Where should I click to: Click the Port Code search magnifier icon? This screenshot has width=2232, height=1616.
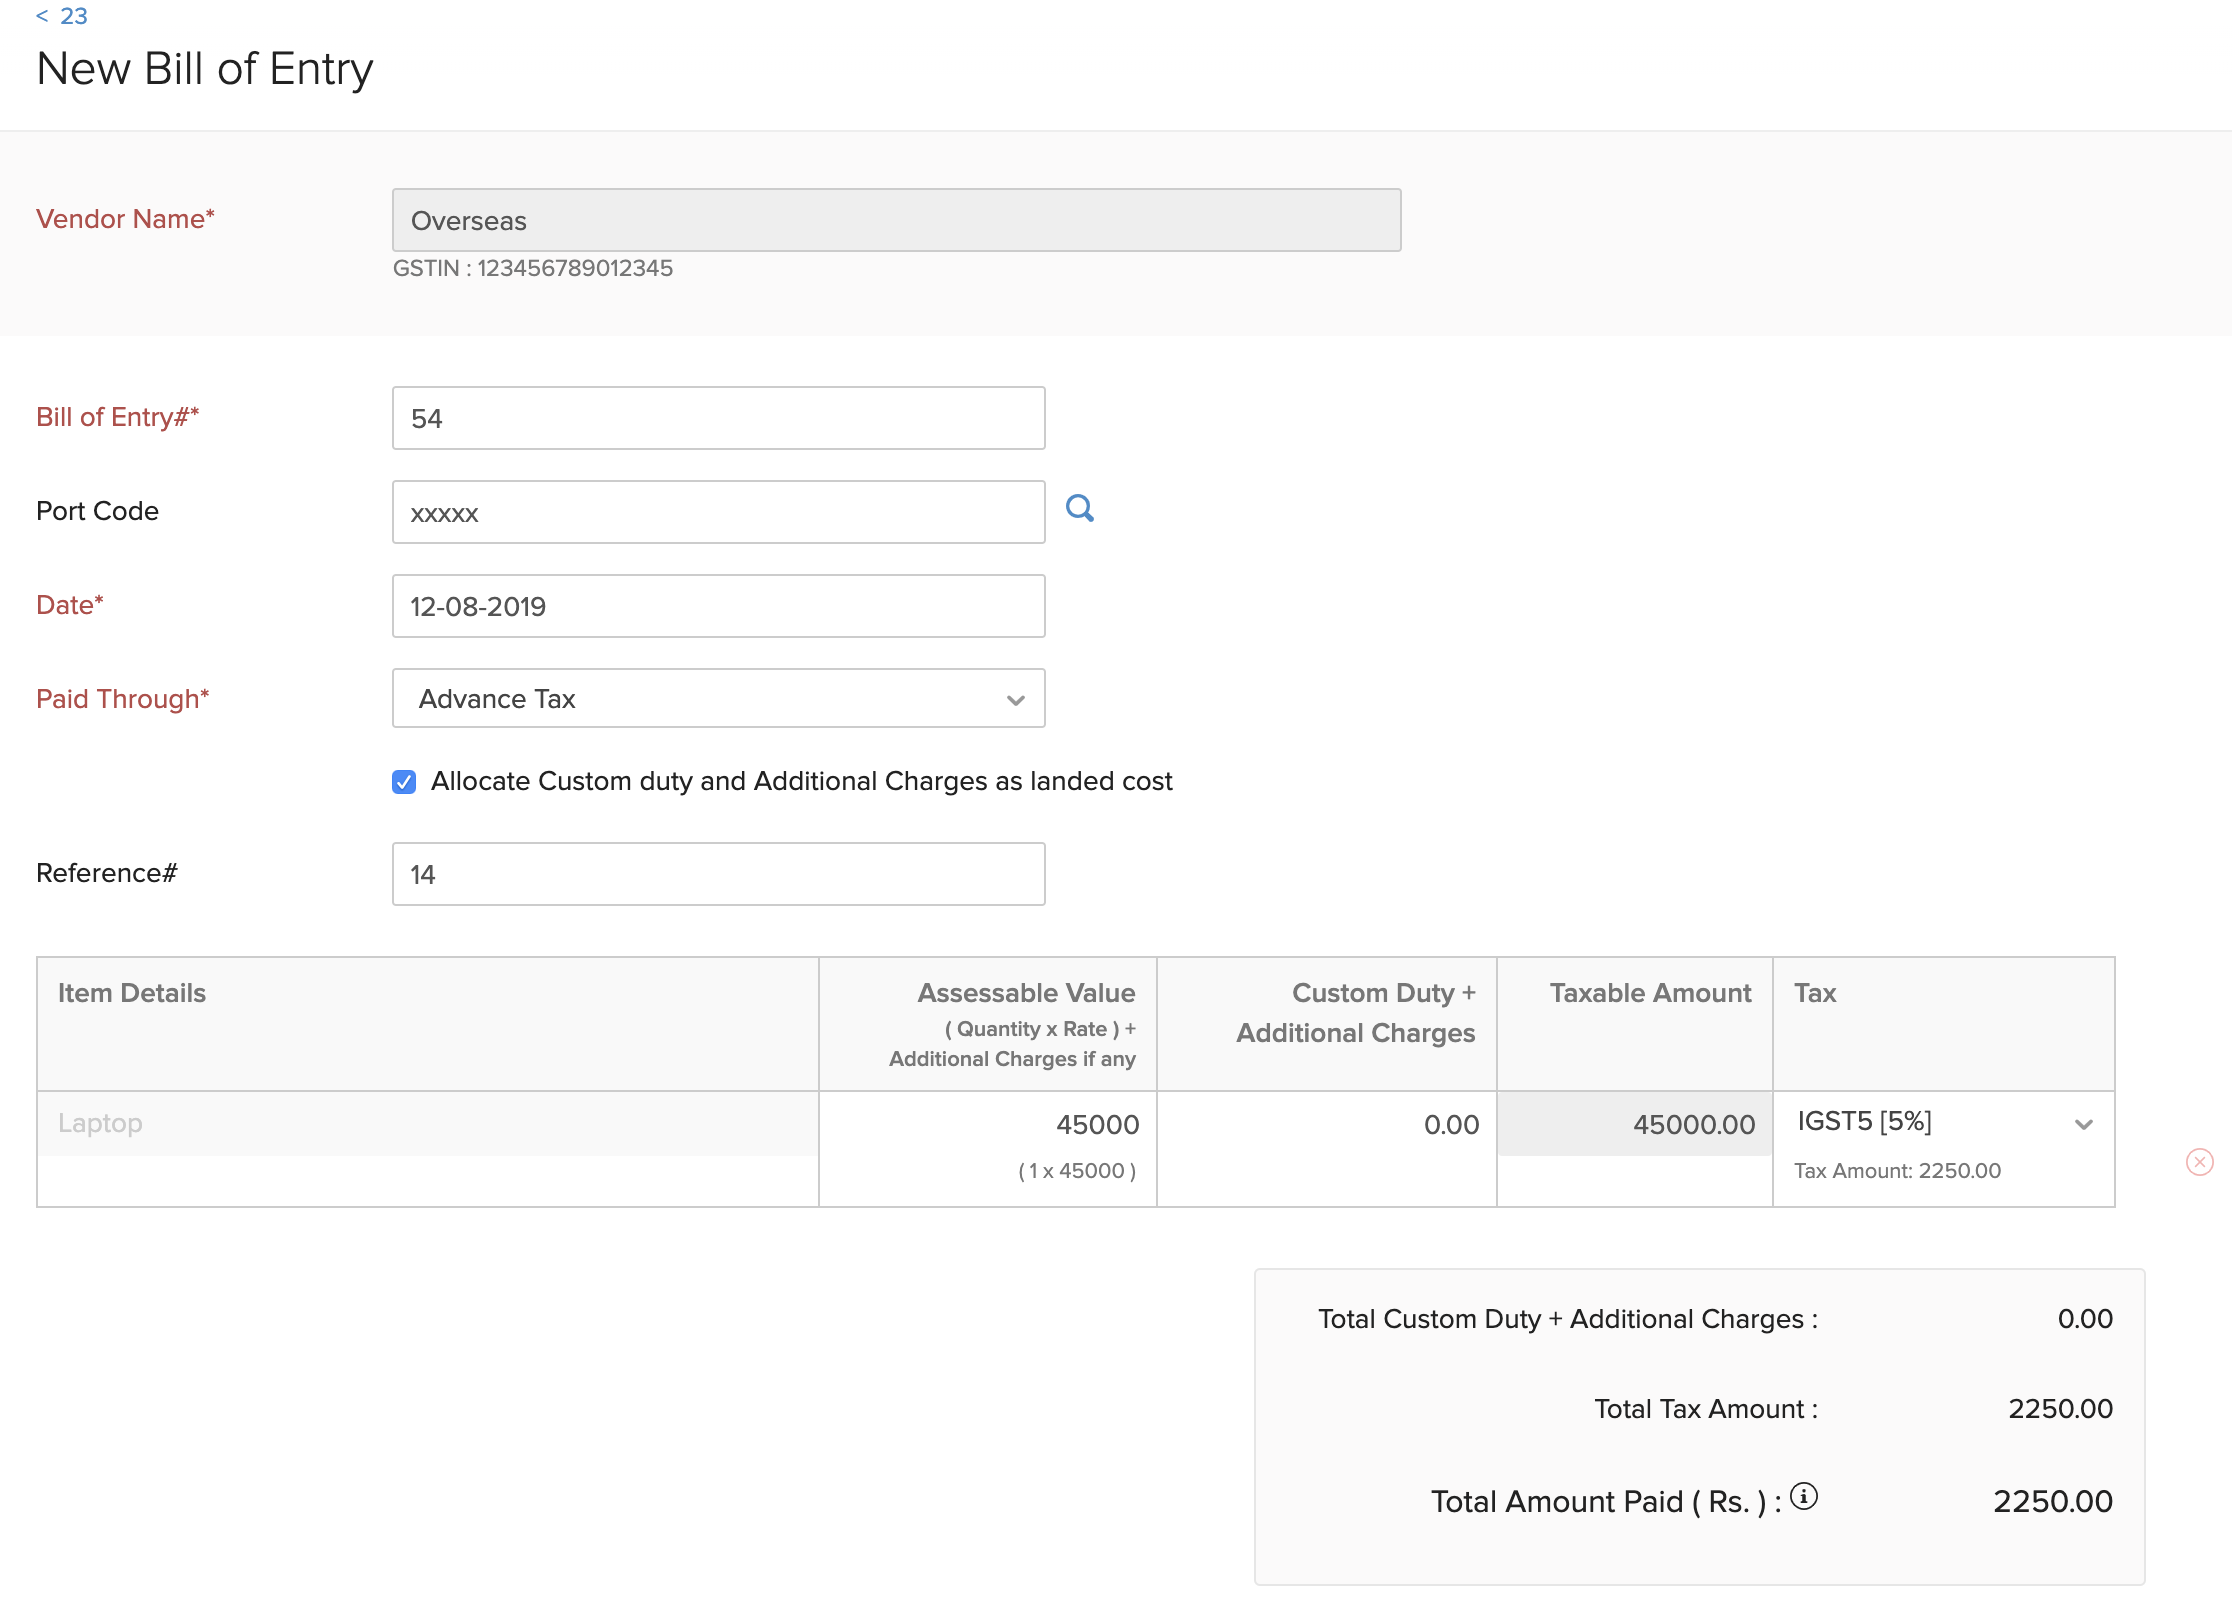tap(1079, 509)
